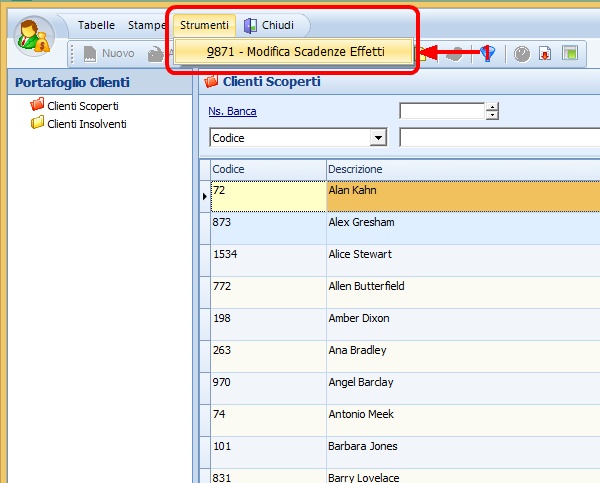Image resolution: width=600 pixels, height=483 pixels.
Task: Open the Tabelle menu
Action: point(97,25)
